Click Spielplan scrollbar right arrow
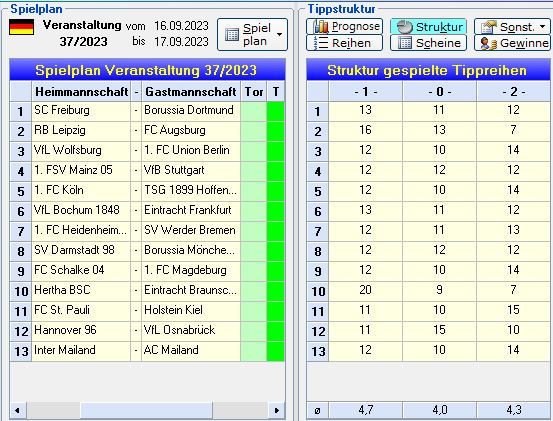Viewport: 553px width, 421px height. 277,410
